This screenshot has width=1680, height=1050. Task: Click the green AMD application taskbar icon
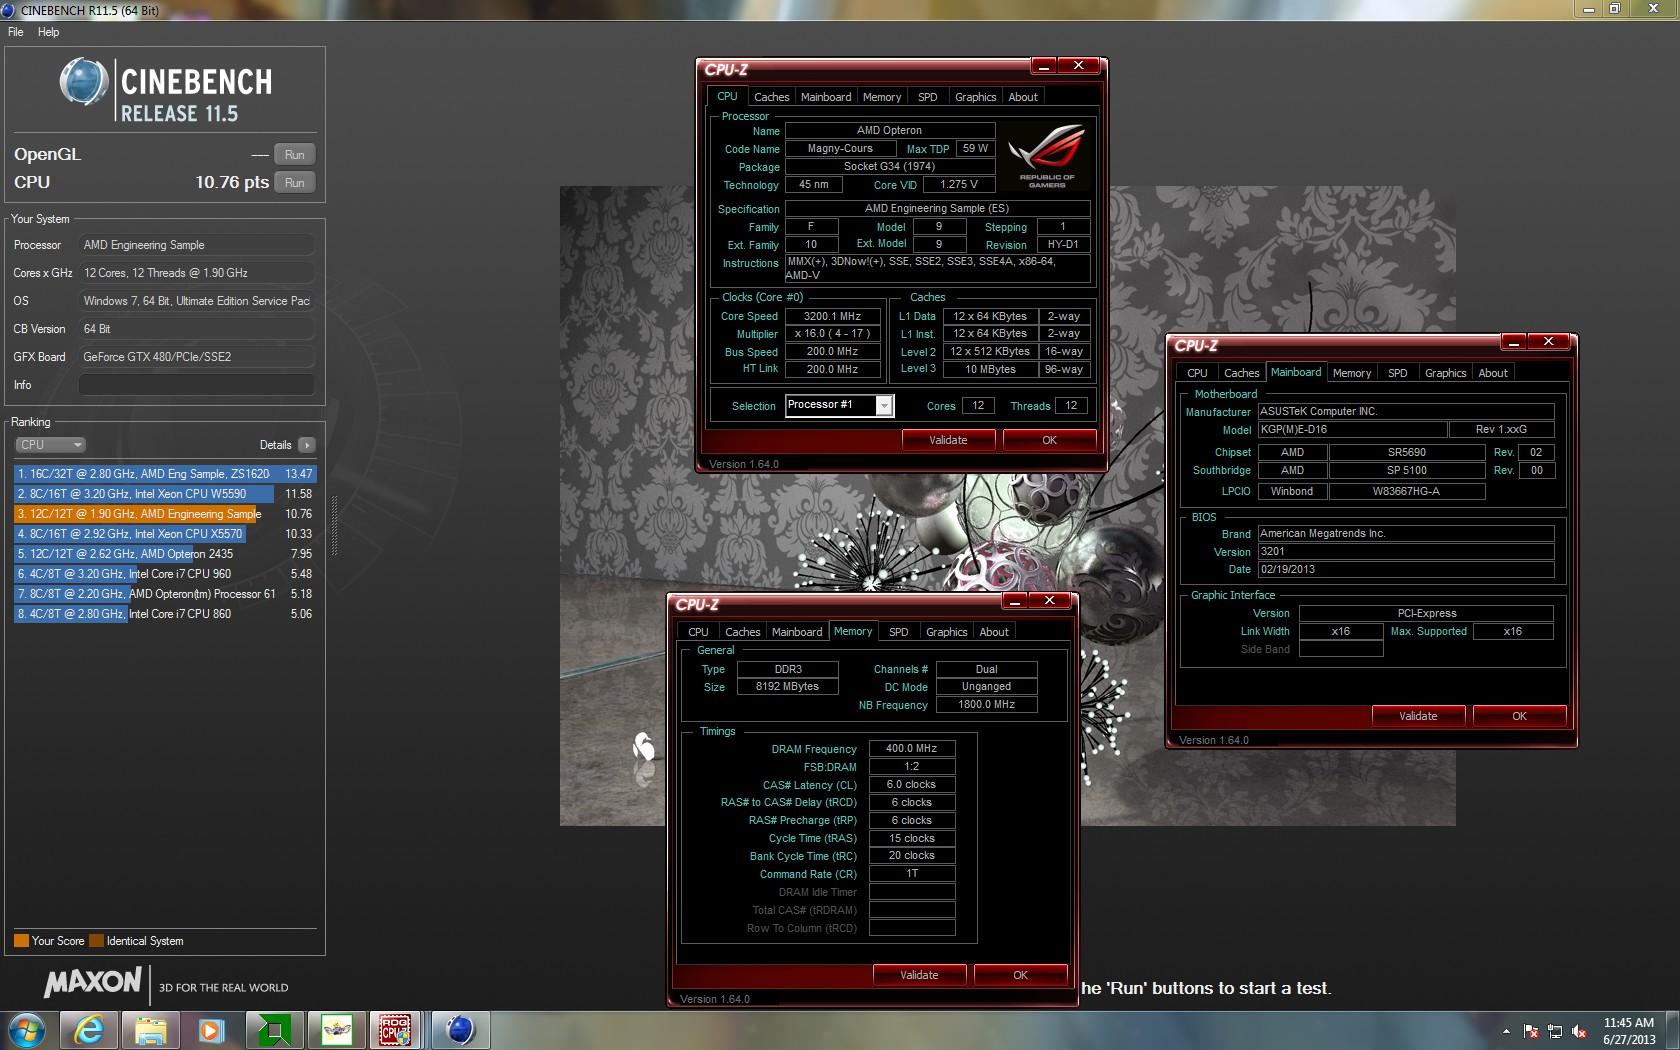tap(274, 1030)
